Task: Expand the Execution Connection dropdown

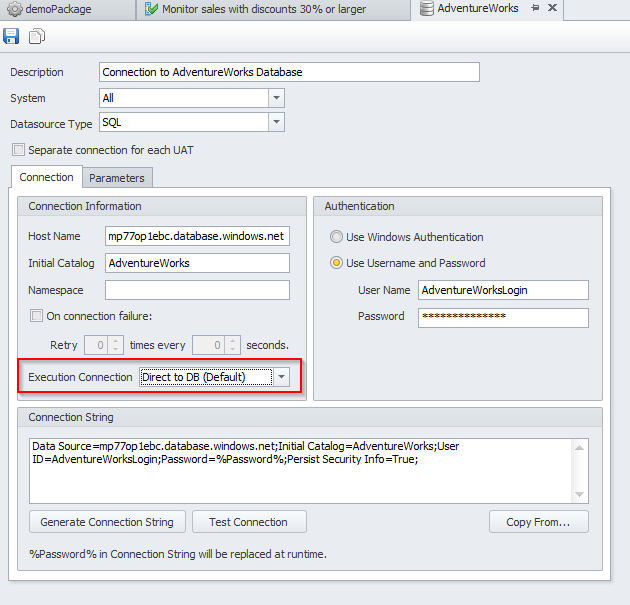Action: (281, 377)
